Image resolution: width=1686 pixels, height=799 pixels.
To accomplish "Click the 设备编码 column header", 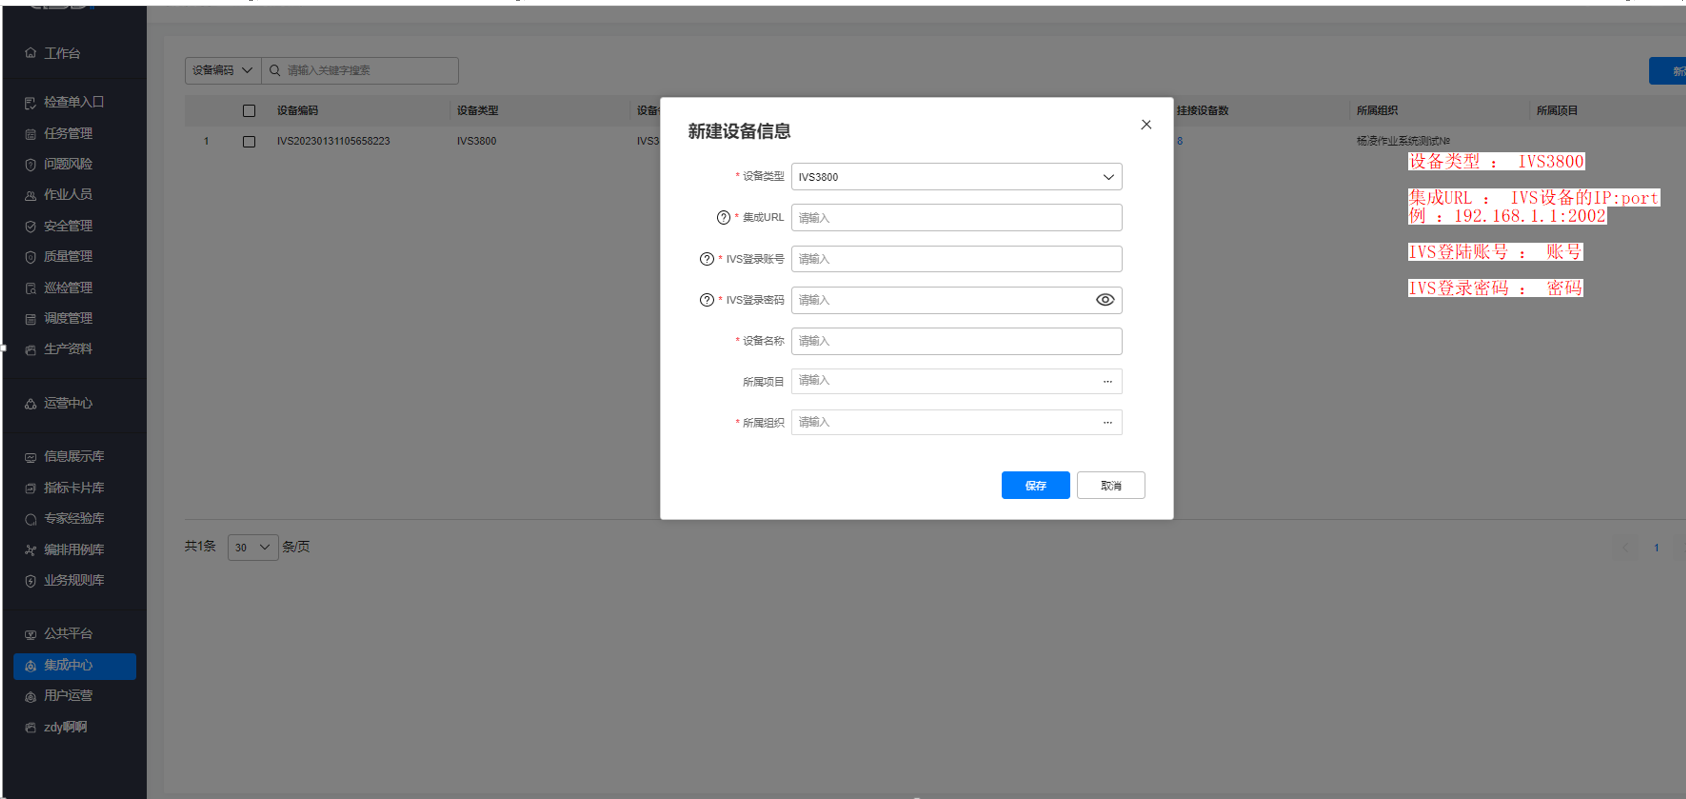I will 297,111.
